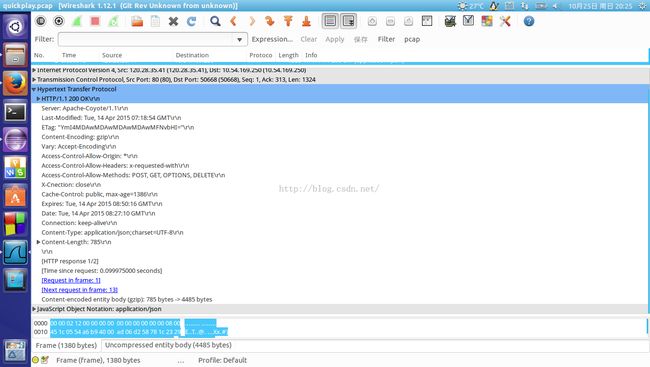Select the Cache-Control: public, max-age=1386 line

pyautogui.click(x=99, y=194)
